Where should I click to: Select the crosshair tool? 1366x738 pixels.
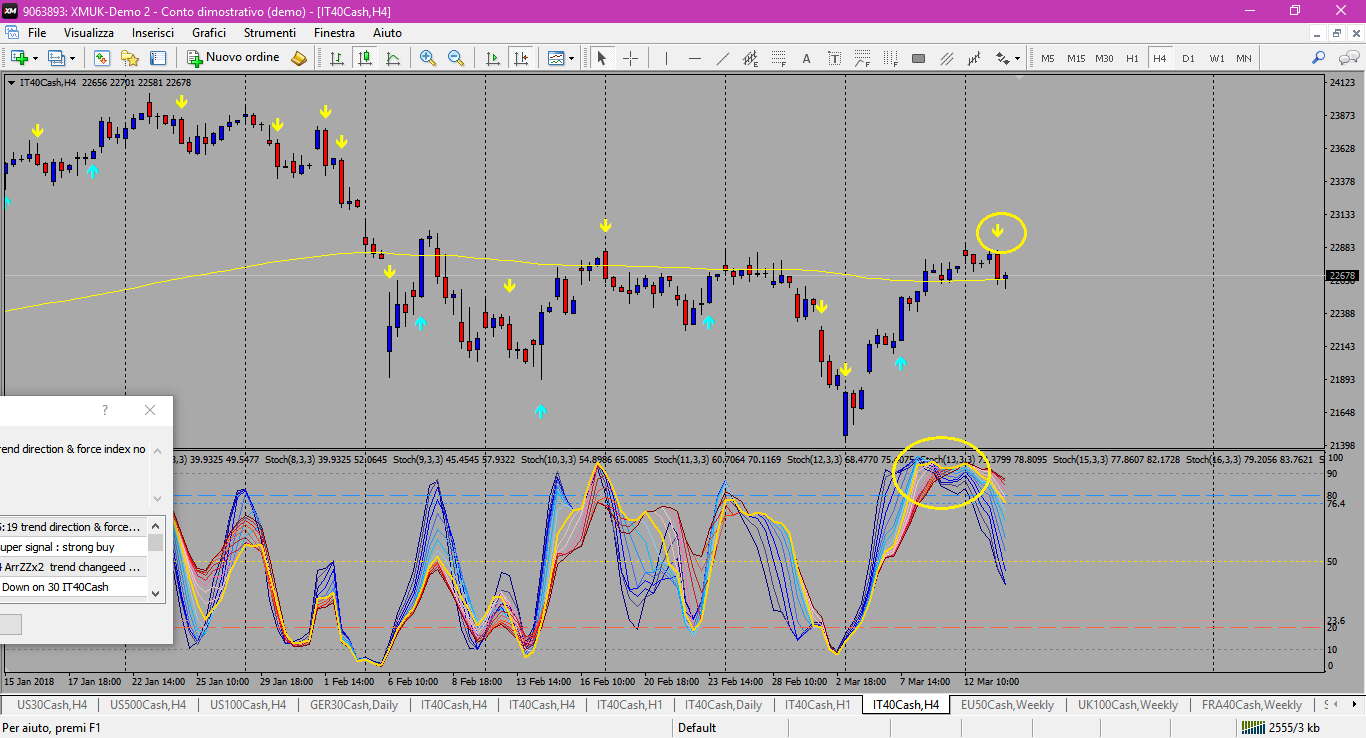click(x=630, y=58)
